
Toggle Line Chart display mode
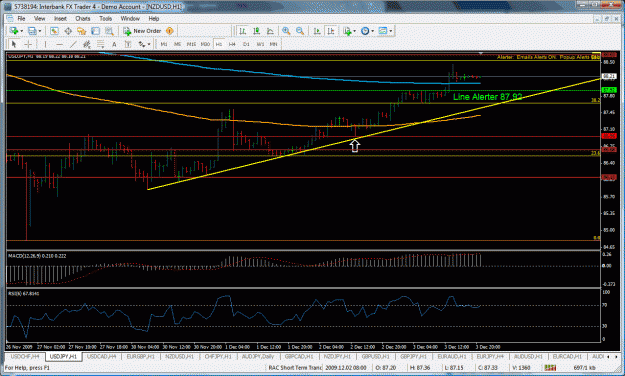tap(270, 31)
